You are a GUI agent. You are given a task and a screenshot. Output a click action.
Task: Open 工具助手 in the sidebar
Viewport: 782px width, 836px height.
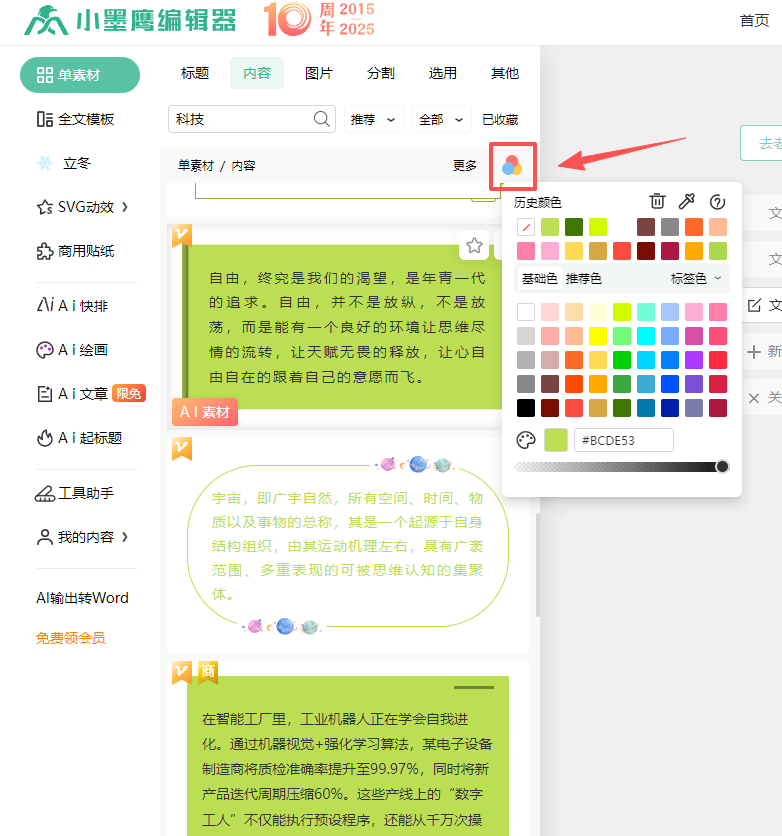point(85,493)
